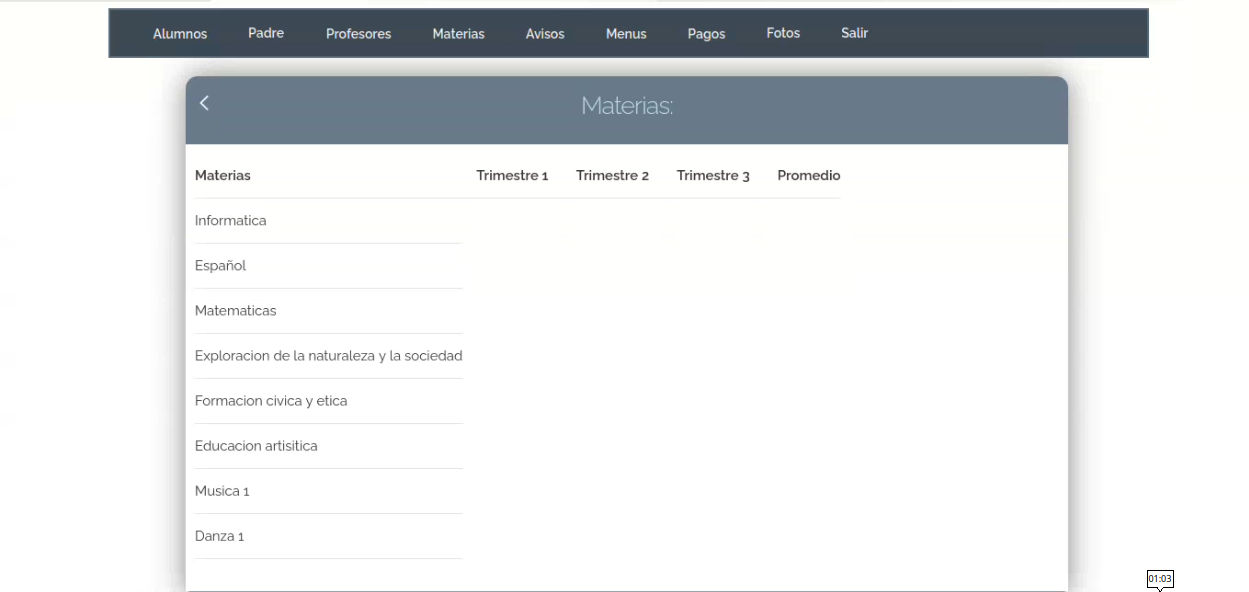Select the Danza 1 subject
The width and height of the screenshot is (1249, 592).
[220, 536]
